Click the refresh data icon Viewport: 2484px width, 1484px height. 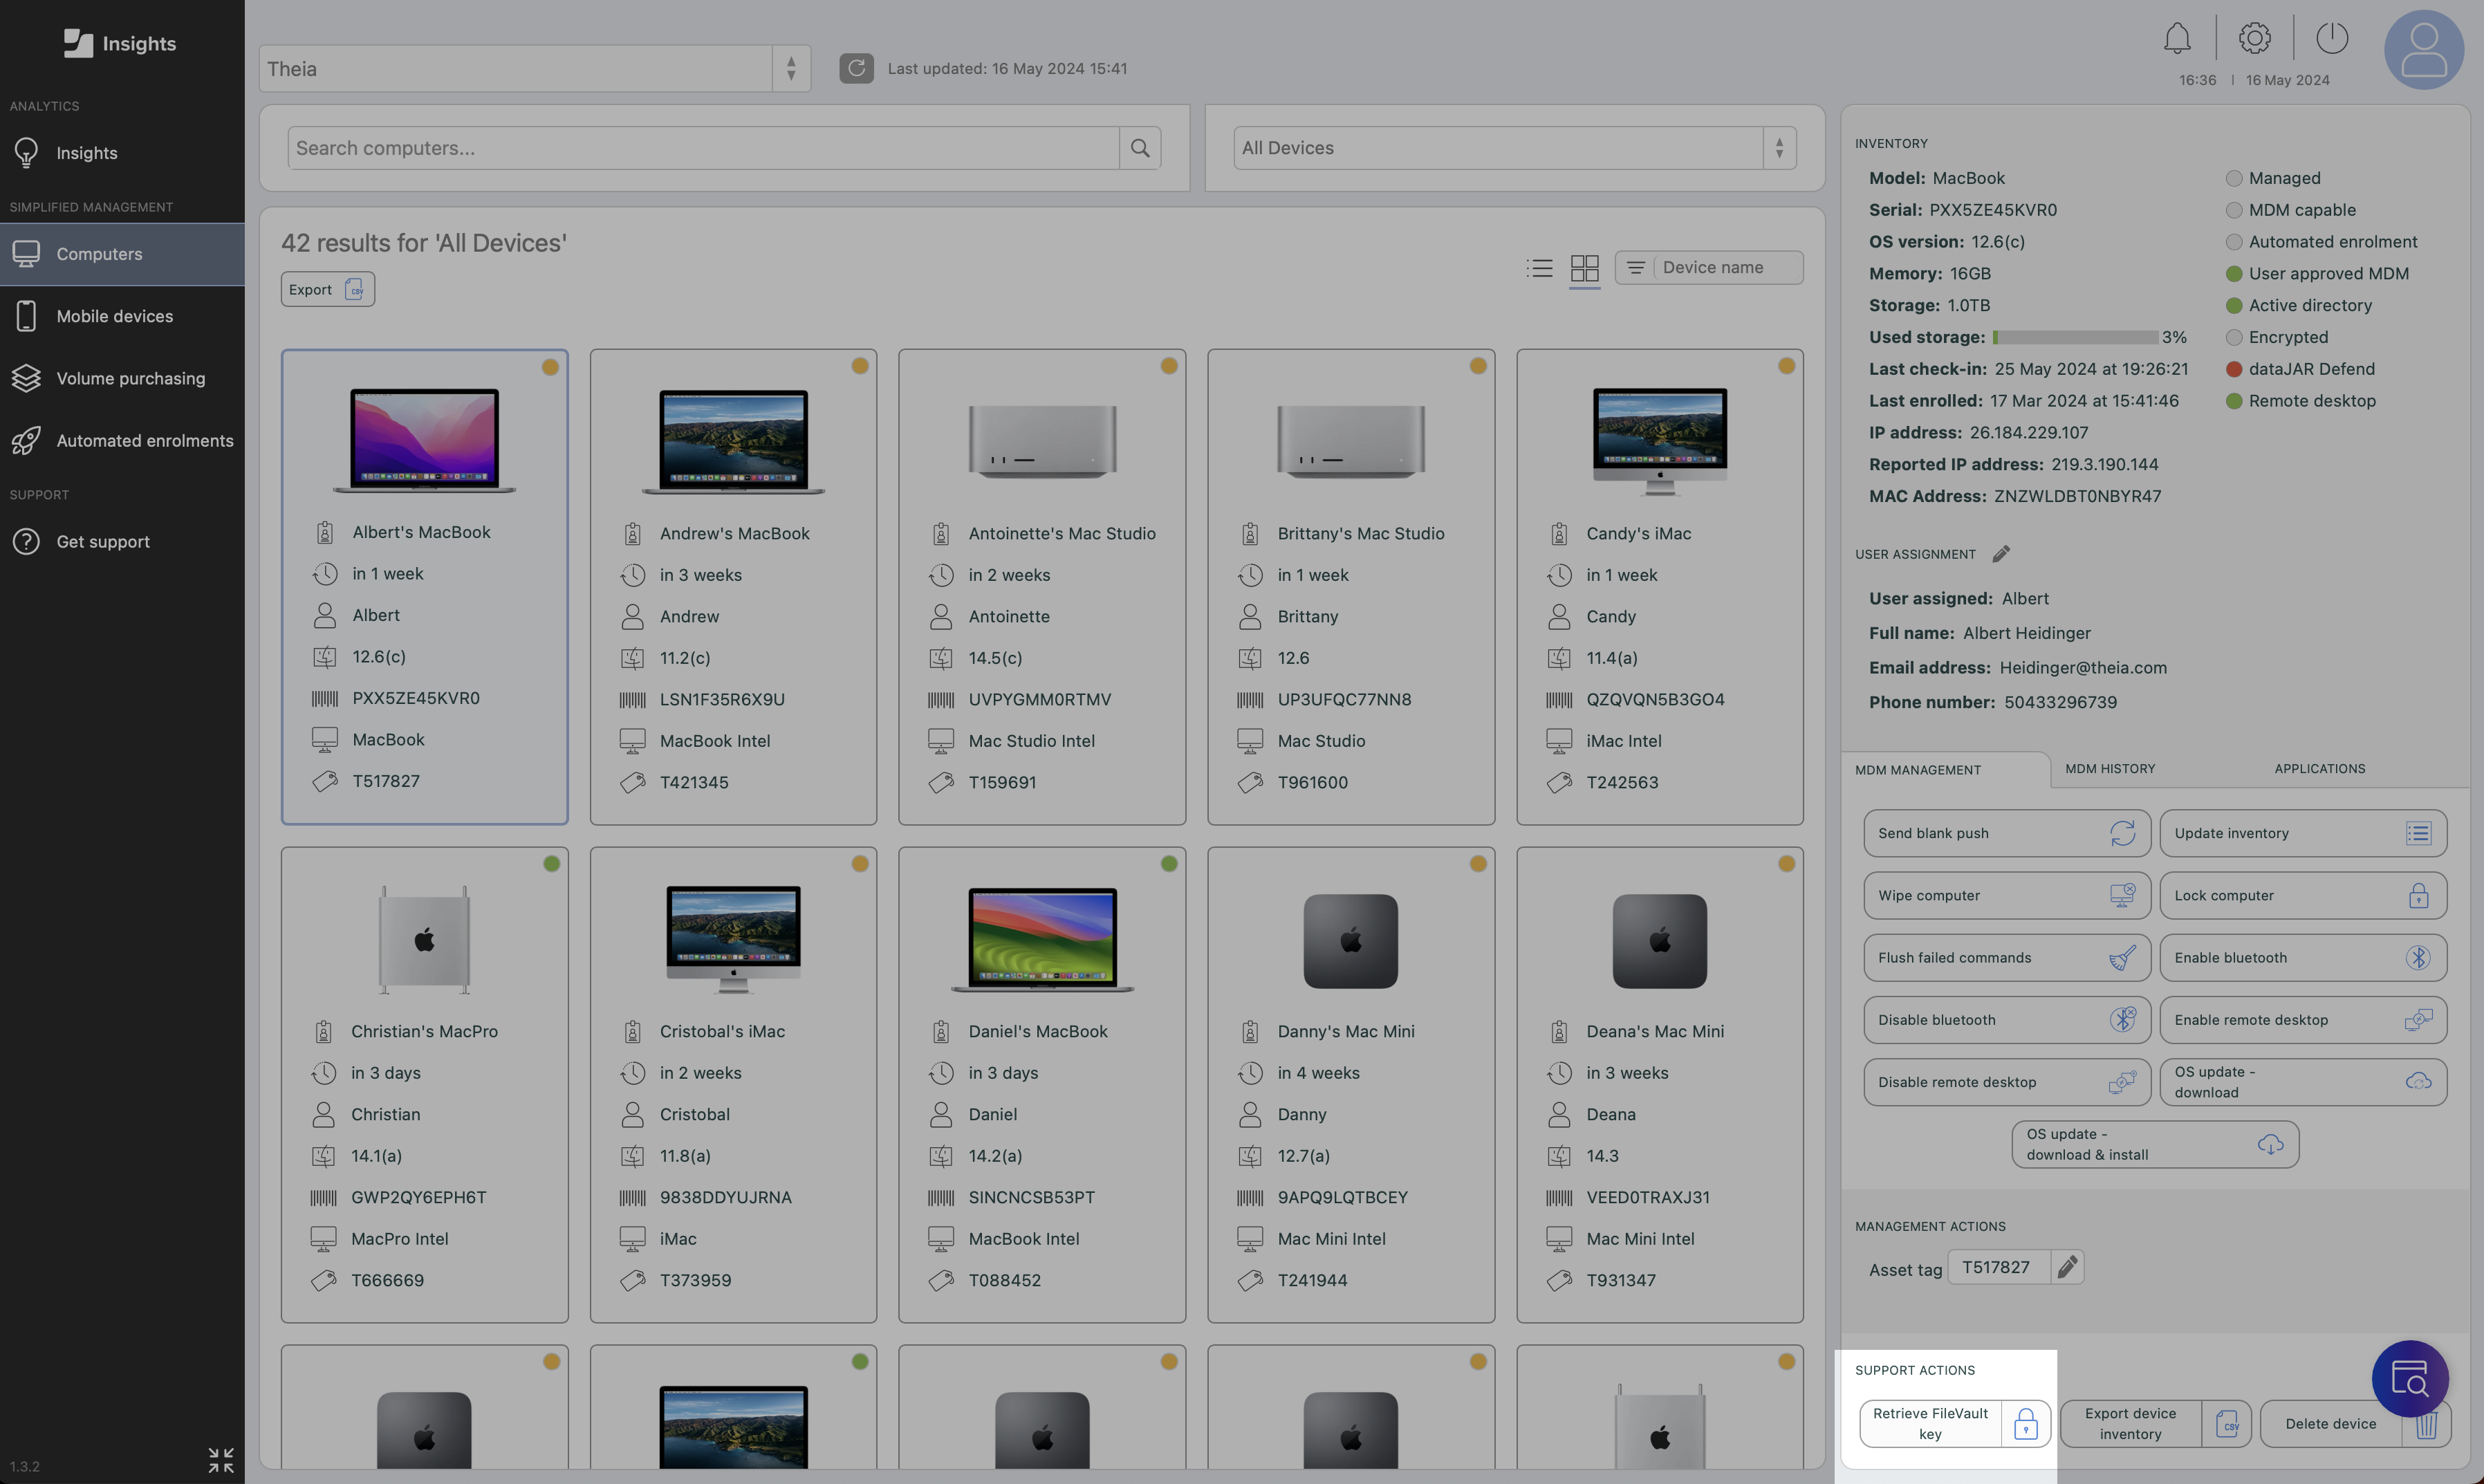pyautogui.click(x=856, y=68)
